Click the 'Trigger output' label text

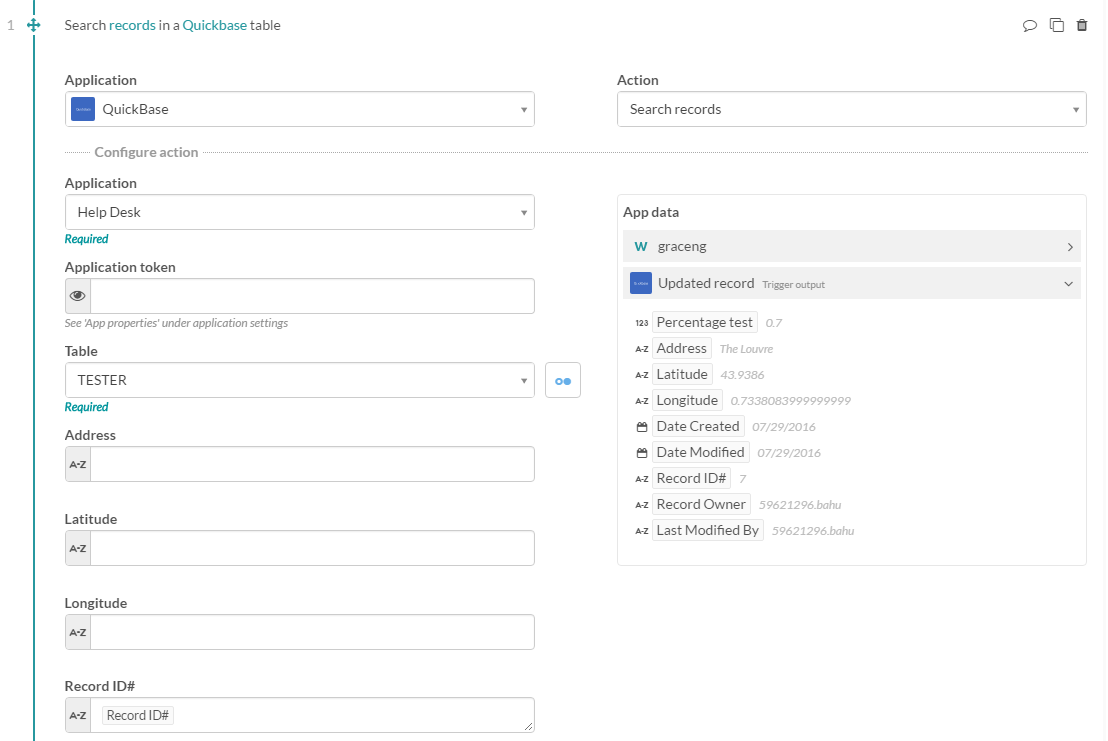pos(794,285)
